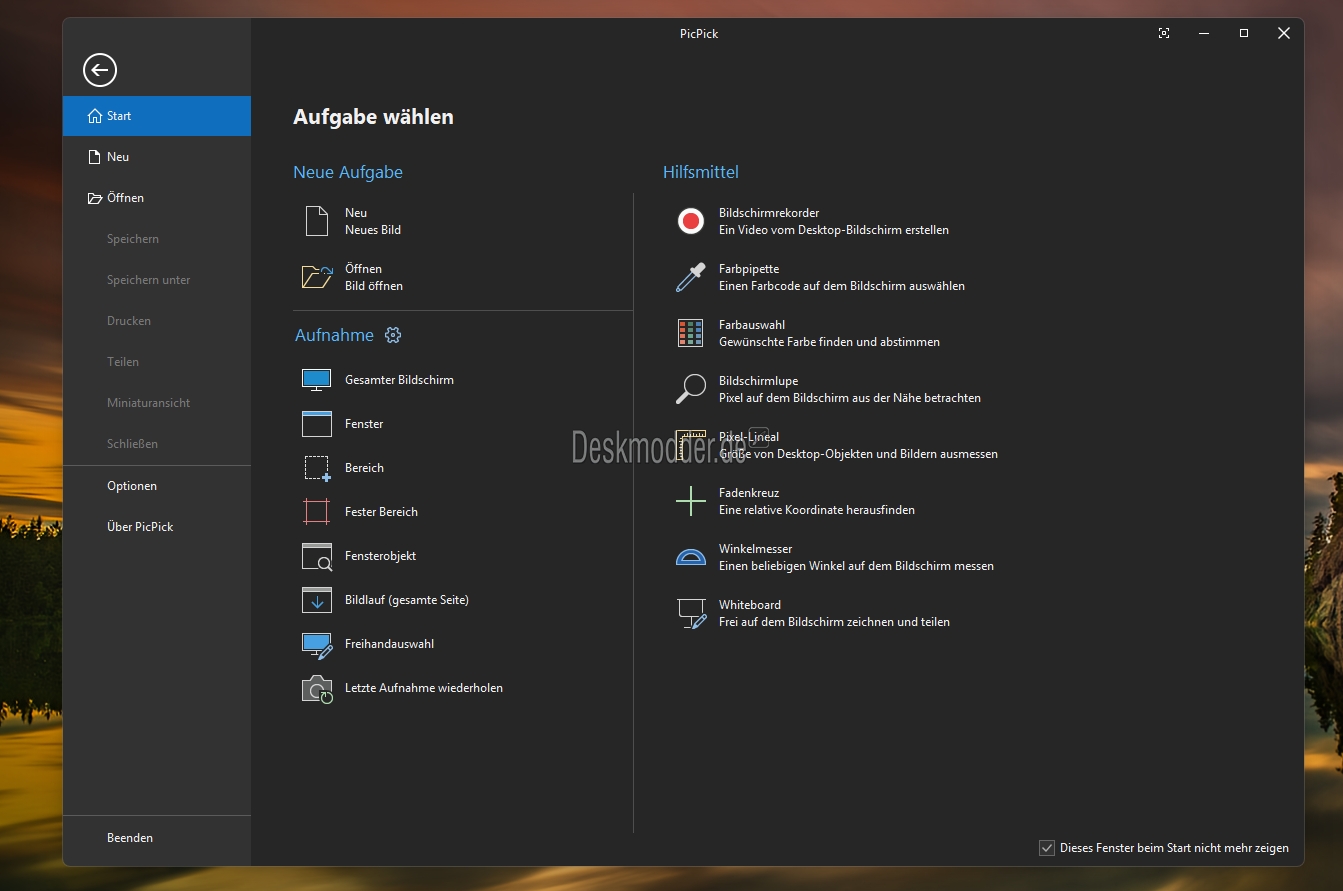Click the Winkelmesser protractor icon
1343x891 pixels.
pyautogui.click(x=691, y=557)
